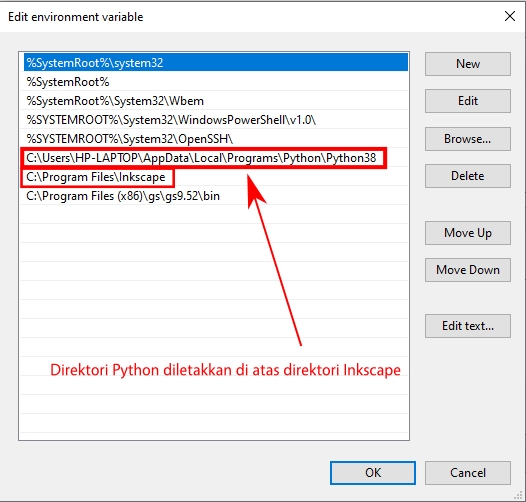This screenshot has width=526, height=502.
Task: Select the %SystemRoot%\system32 entry
Action: (216, 63)
